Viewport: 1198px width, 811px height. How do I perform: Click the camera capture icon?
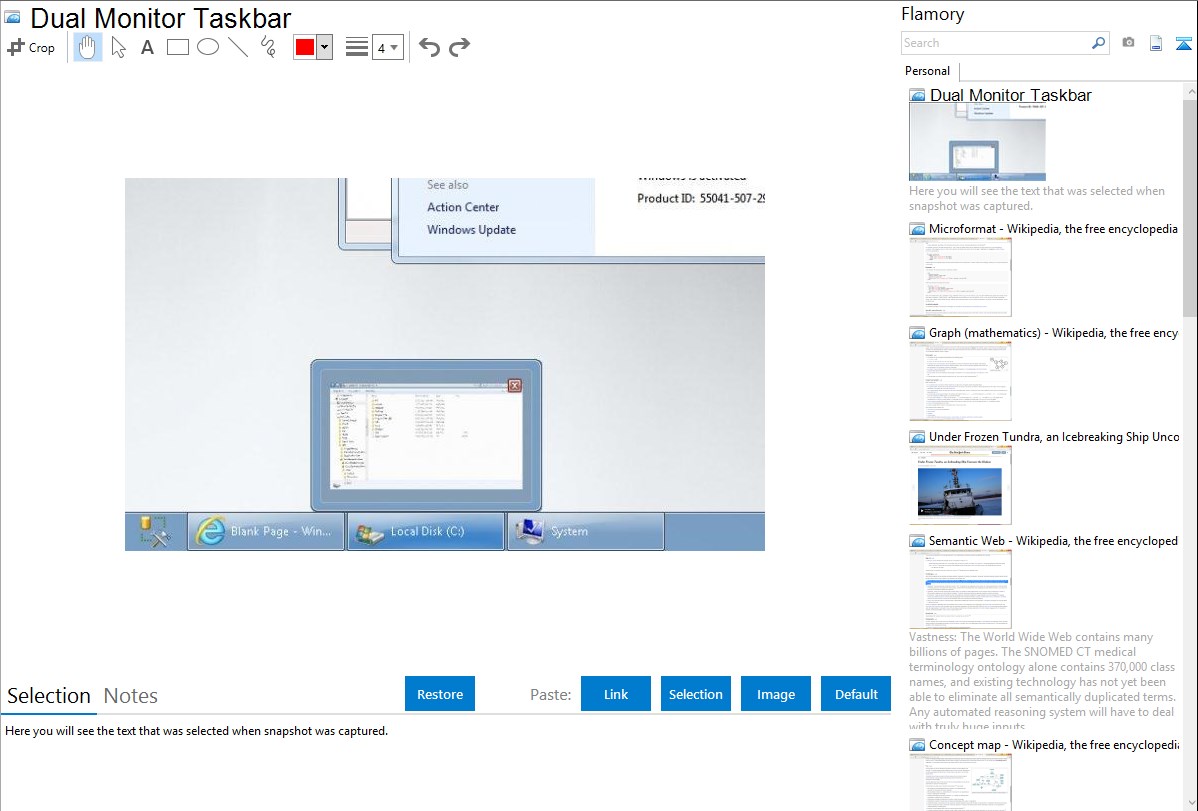click(1128, 43)
